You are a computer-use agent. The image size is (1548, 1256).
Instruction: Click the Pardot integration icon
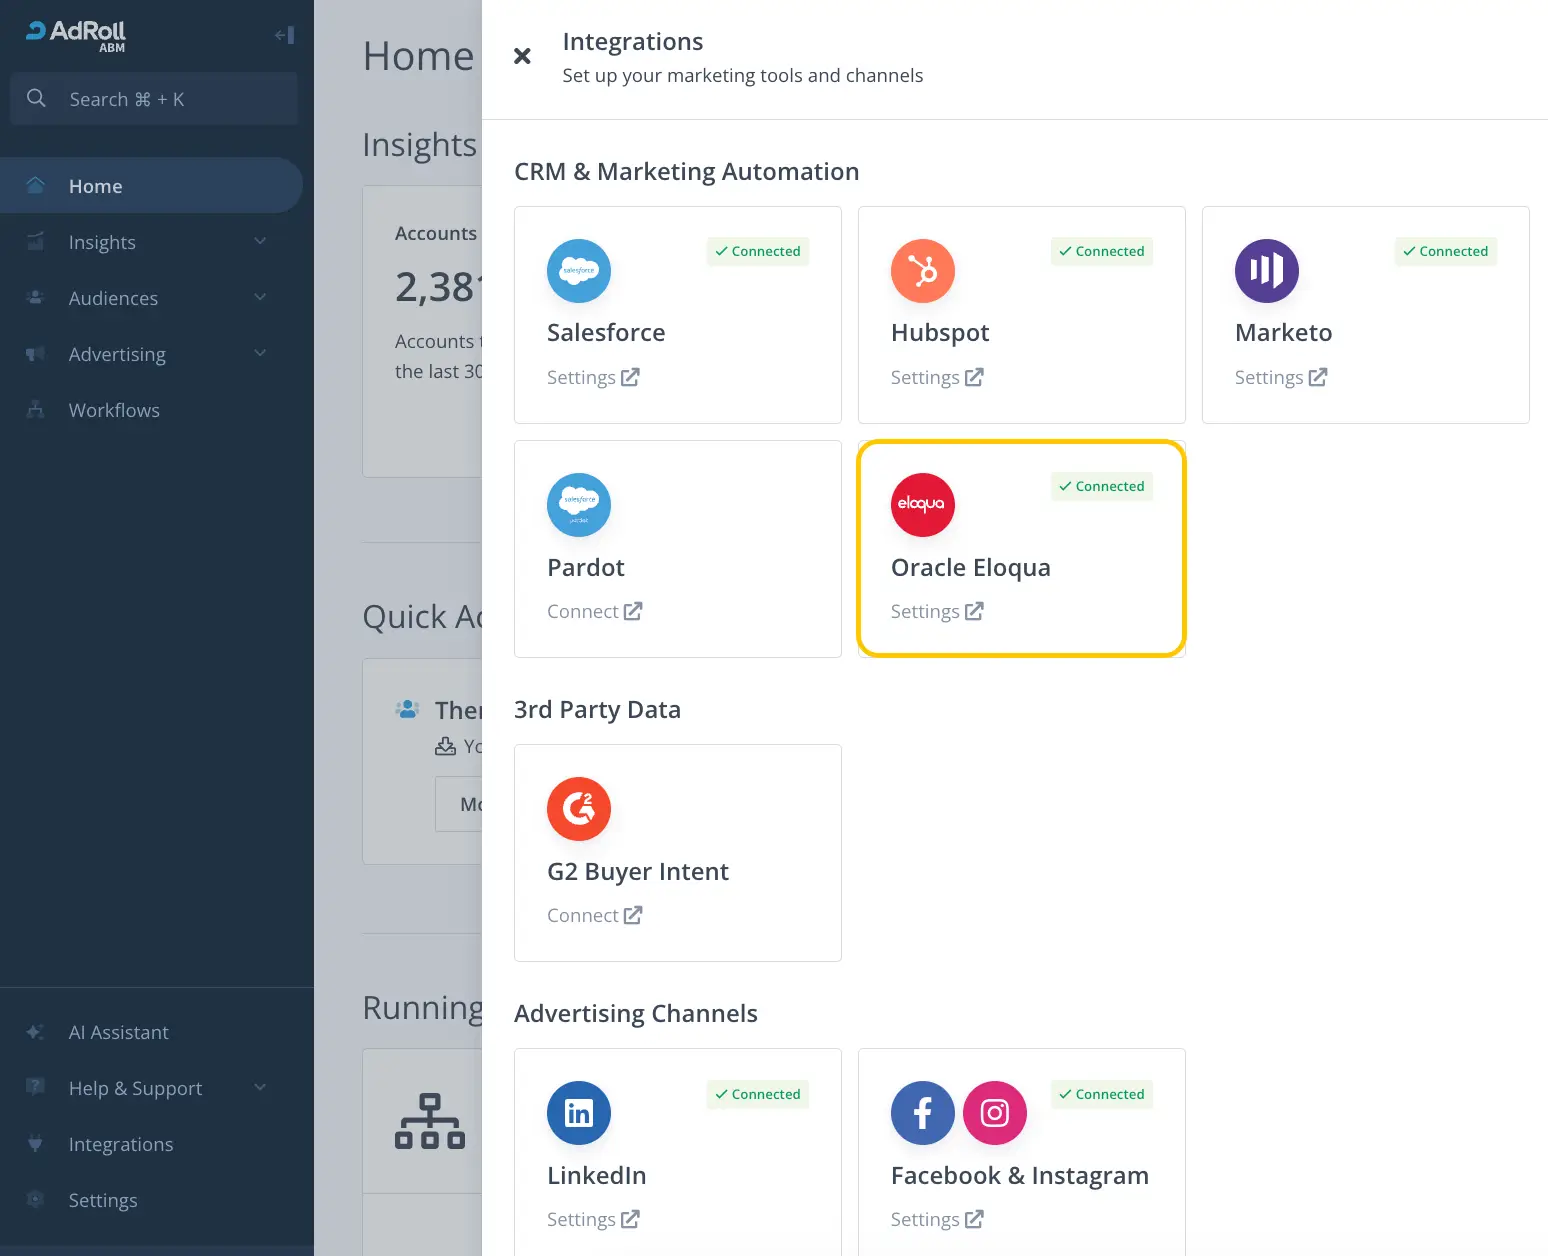(578, 505)
